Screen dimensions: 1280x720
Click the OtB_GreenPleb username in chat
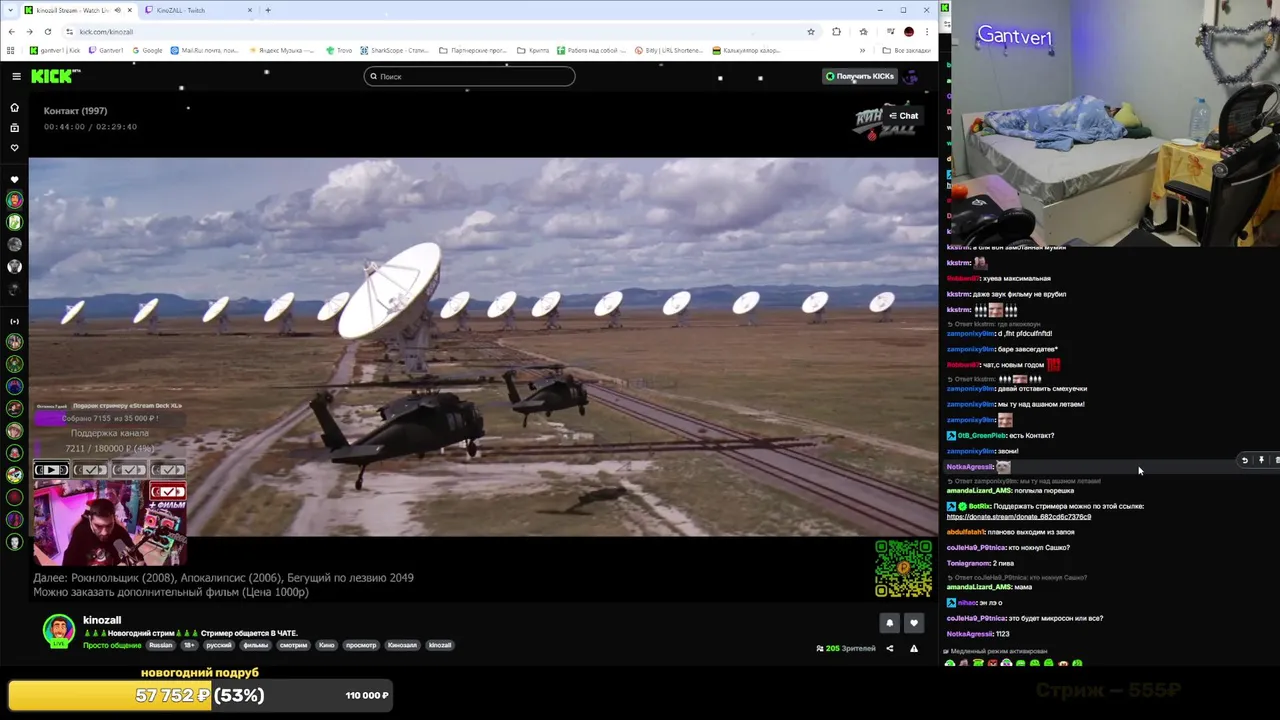[981, 436]
